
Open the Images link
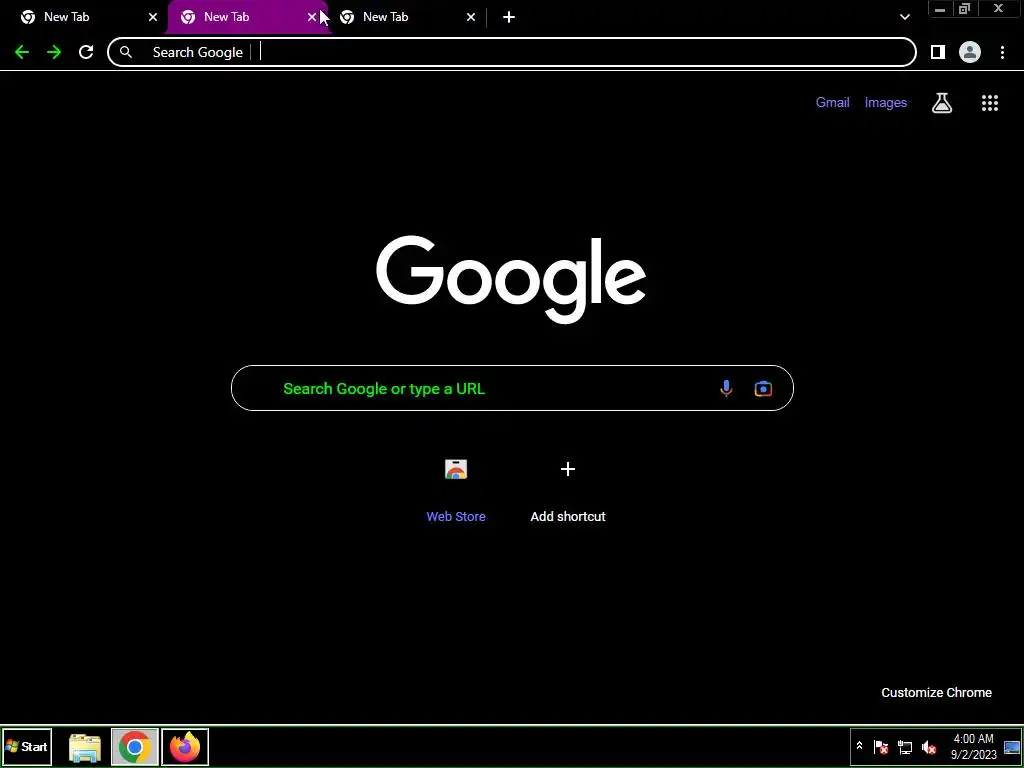pyautogui.click(x=886, y=103)
